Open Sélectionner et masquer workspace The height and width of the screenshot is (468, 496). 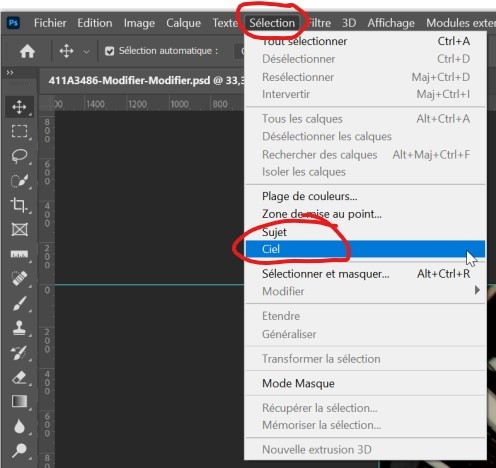click(365, 274)
